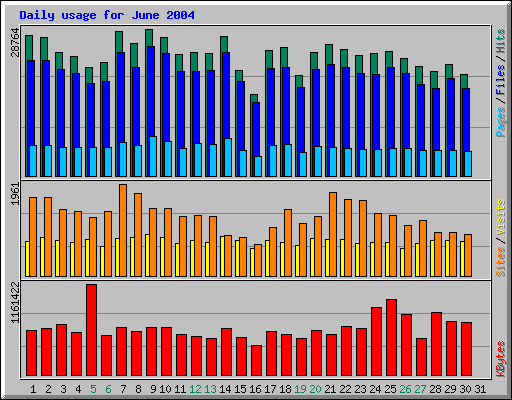The height and width of the screenshot is (400, 512).
Task: Click the blue Files bar for day 14
Action: point(226,95)
